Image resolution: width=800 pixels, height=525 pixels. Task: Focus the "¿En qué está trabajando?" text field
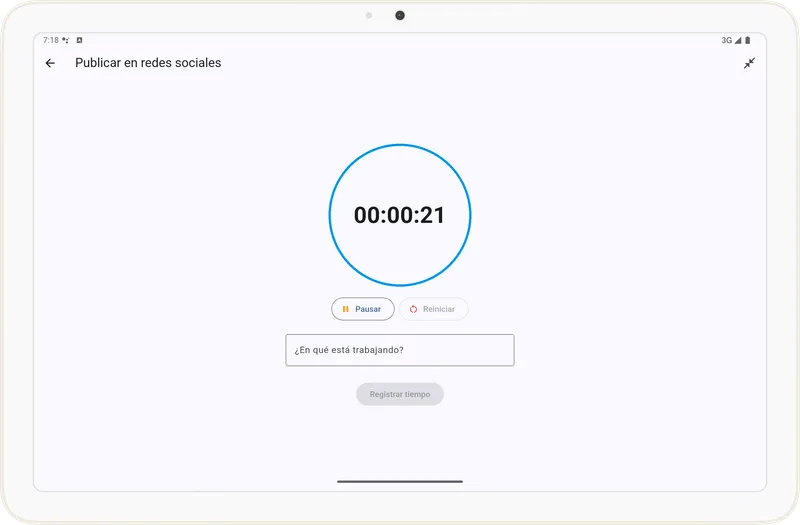pos(400,350)
